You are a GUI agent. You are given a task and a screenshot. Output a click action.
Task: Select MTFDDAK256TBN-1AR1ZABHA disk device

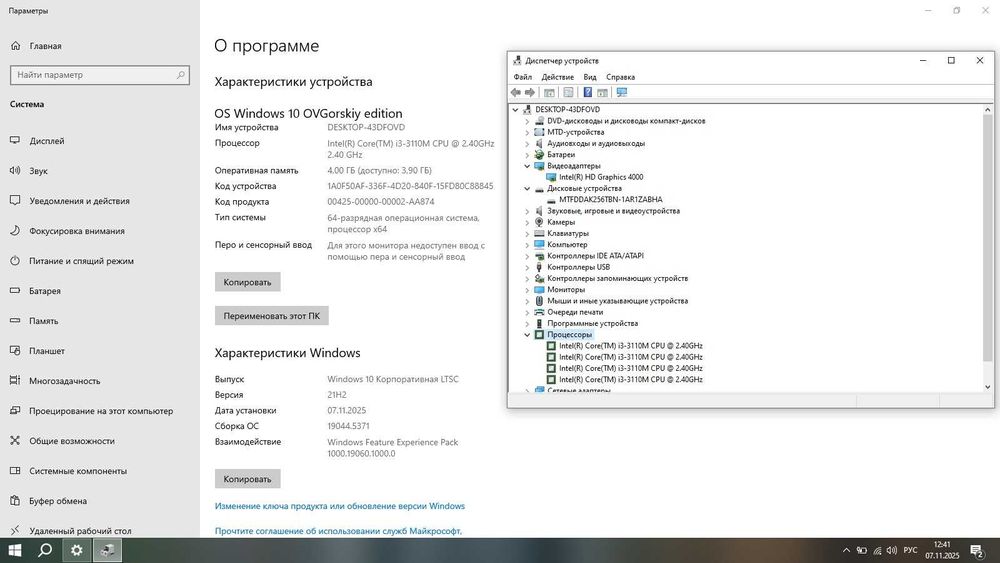point(610,200)
